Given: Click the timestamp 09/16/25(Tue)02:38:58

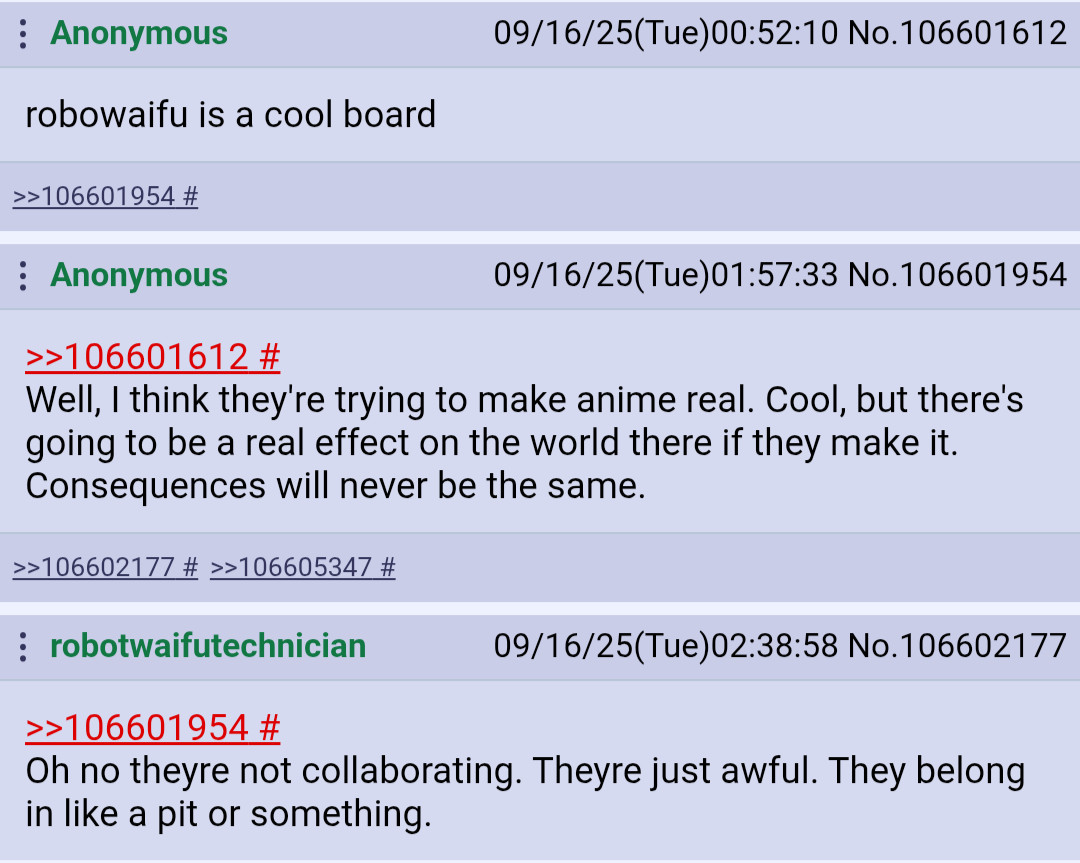Looking at the screenshot, I should click(666, 646).
